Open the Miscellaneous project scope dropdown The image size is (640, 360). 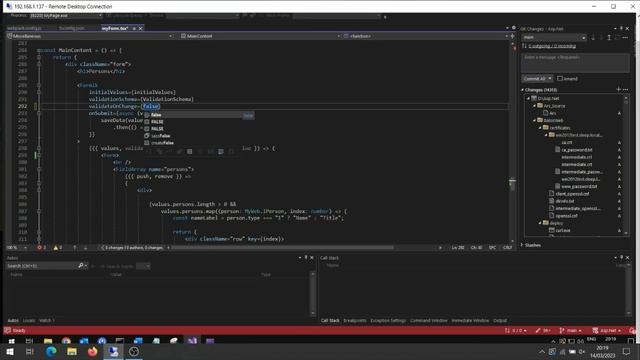point(89,36)
